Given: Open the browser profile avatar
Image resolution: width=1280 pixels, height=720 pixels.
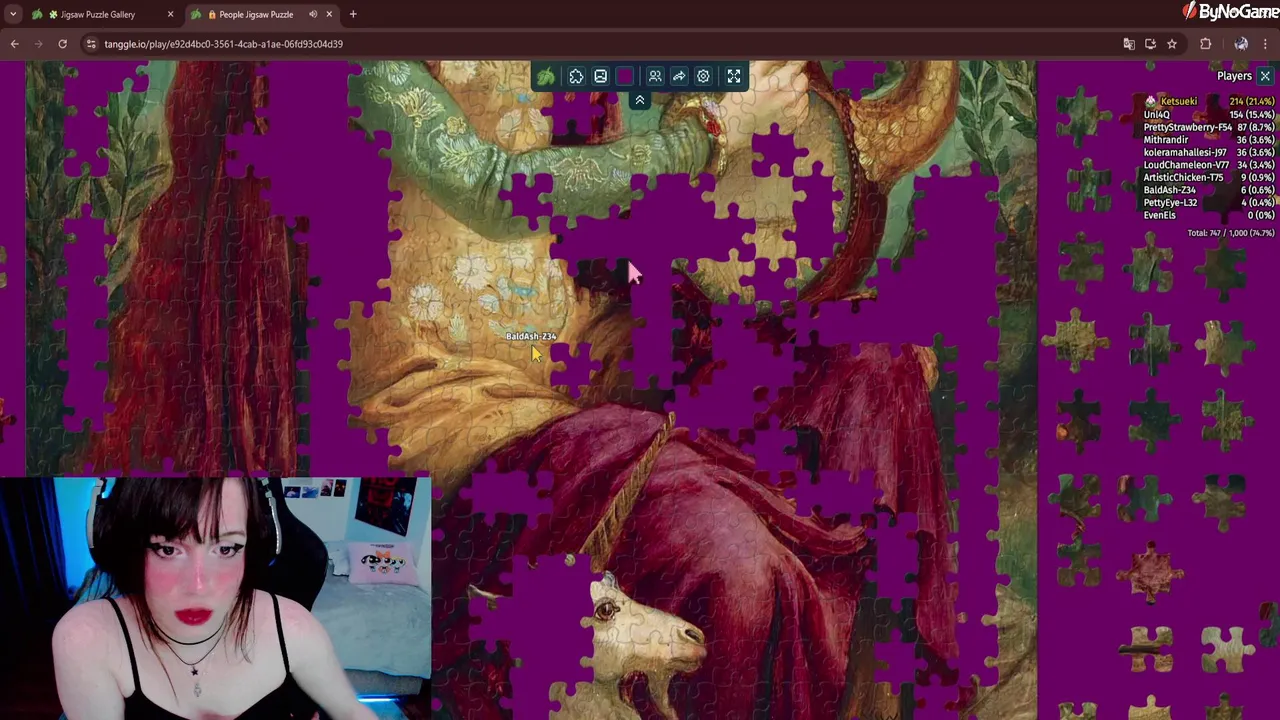Looking at the screenshot, I should pos(1241,44).
